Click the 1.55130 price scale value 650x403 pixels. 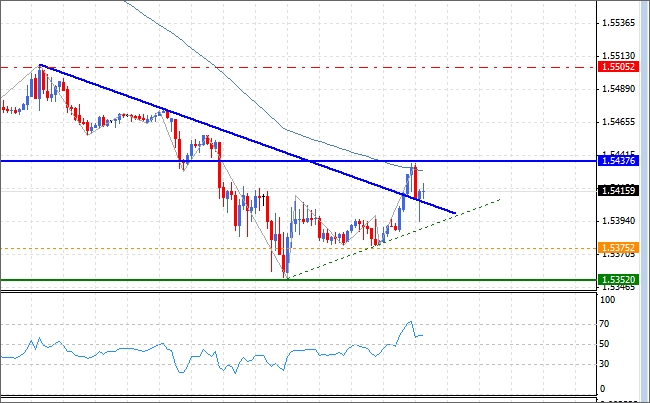point(618,56)
